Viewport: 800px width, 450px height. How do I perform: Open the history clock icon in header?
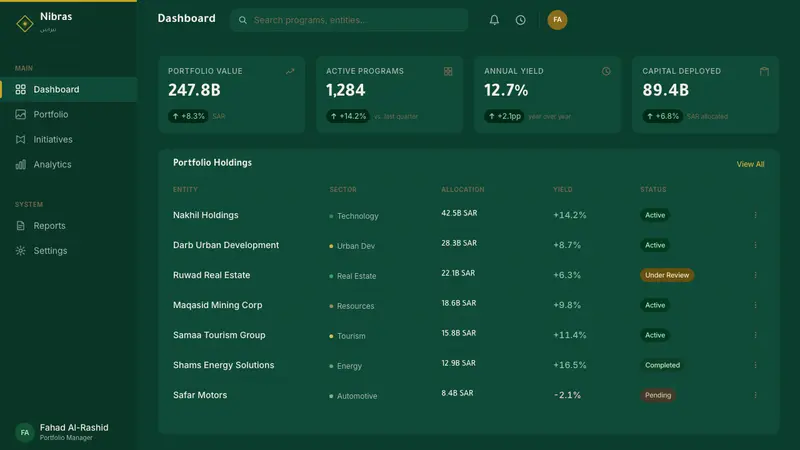click(520, 20)
